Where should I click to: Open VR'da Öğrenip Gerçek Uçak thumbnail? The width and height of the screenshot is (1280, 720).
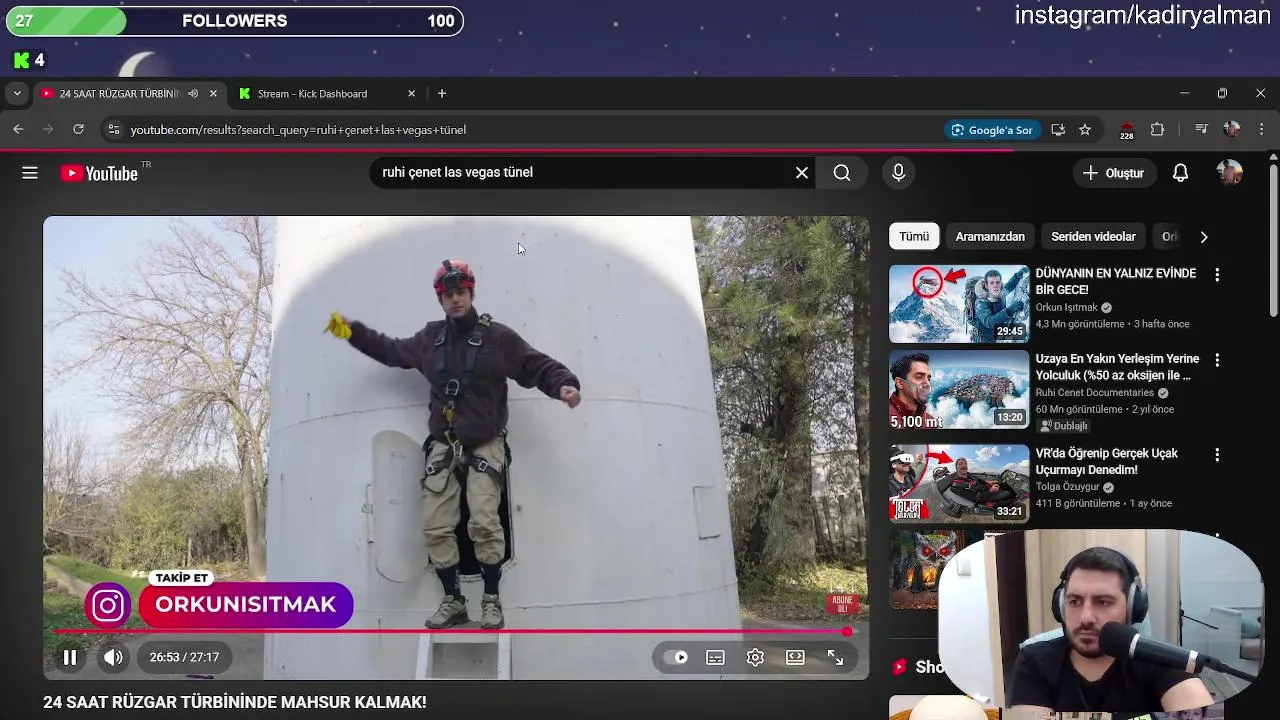[x=959, y=484]
